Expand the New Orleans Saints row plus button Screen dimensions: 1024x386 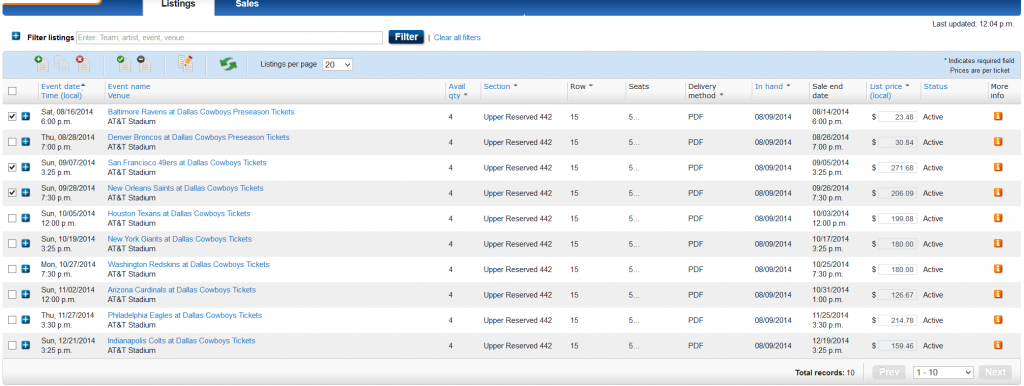25,193
